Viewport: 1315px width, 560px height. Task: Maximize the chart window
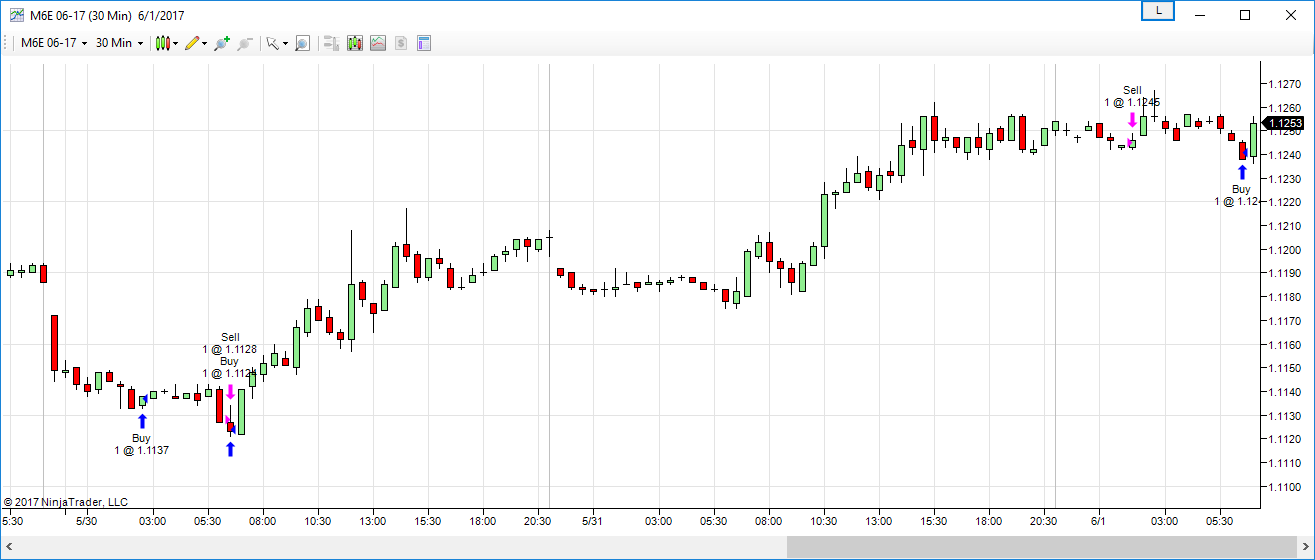click(x=1245, y=14)
